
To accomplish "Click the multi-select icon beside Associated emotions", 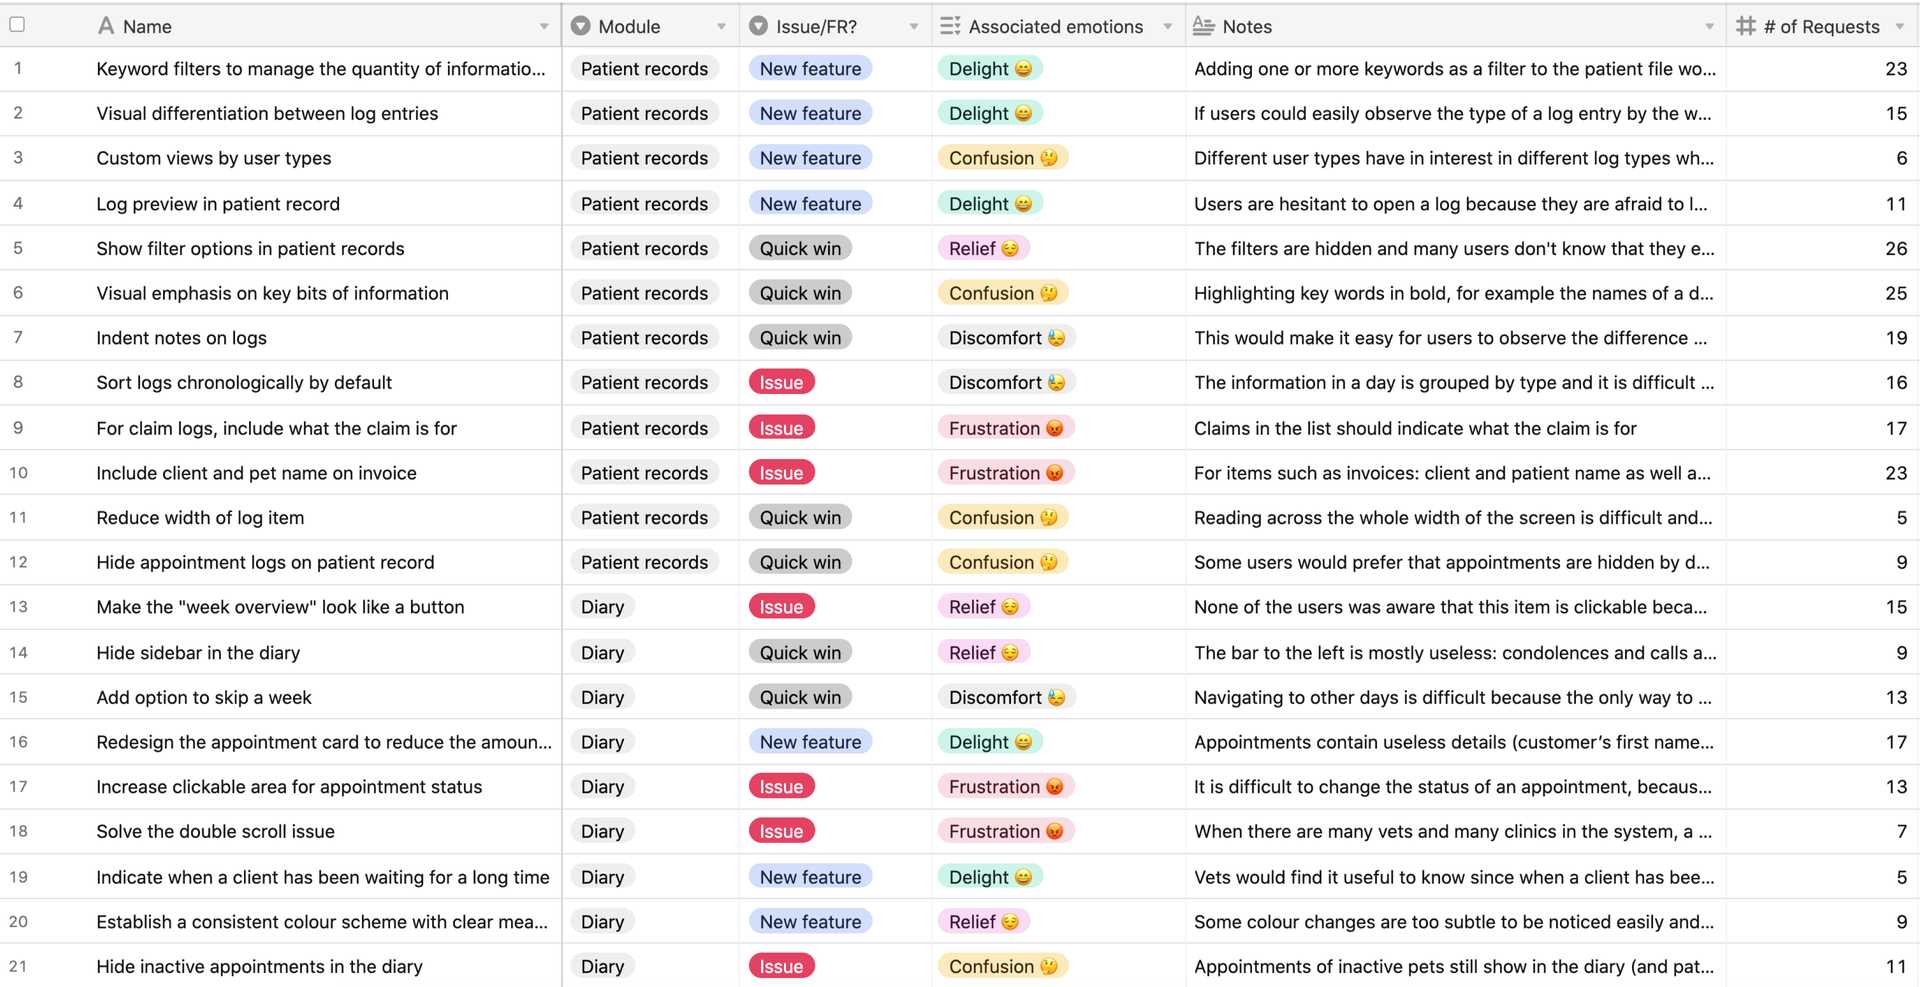I will [x=950, y=25].
